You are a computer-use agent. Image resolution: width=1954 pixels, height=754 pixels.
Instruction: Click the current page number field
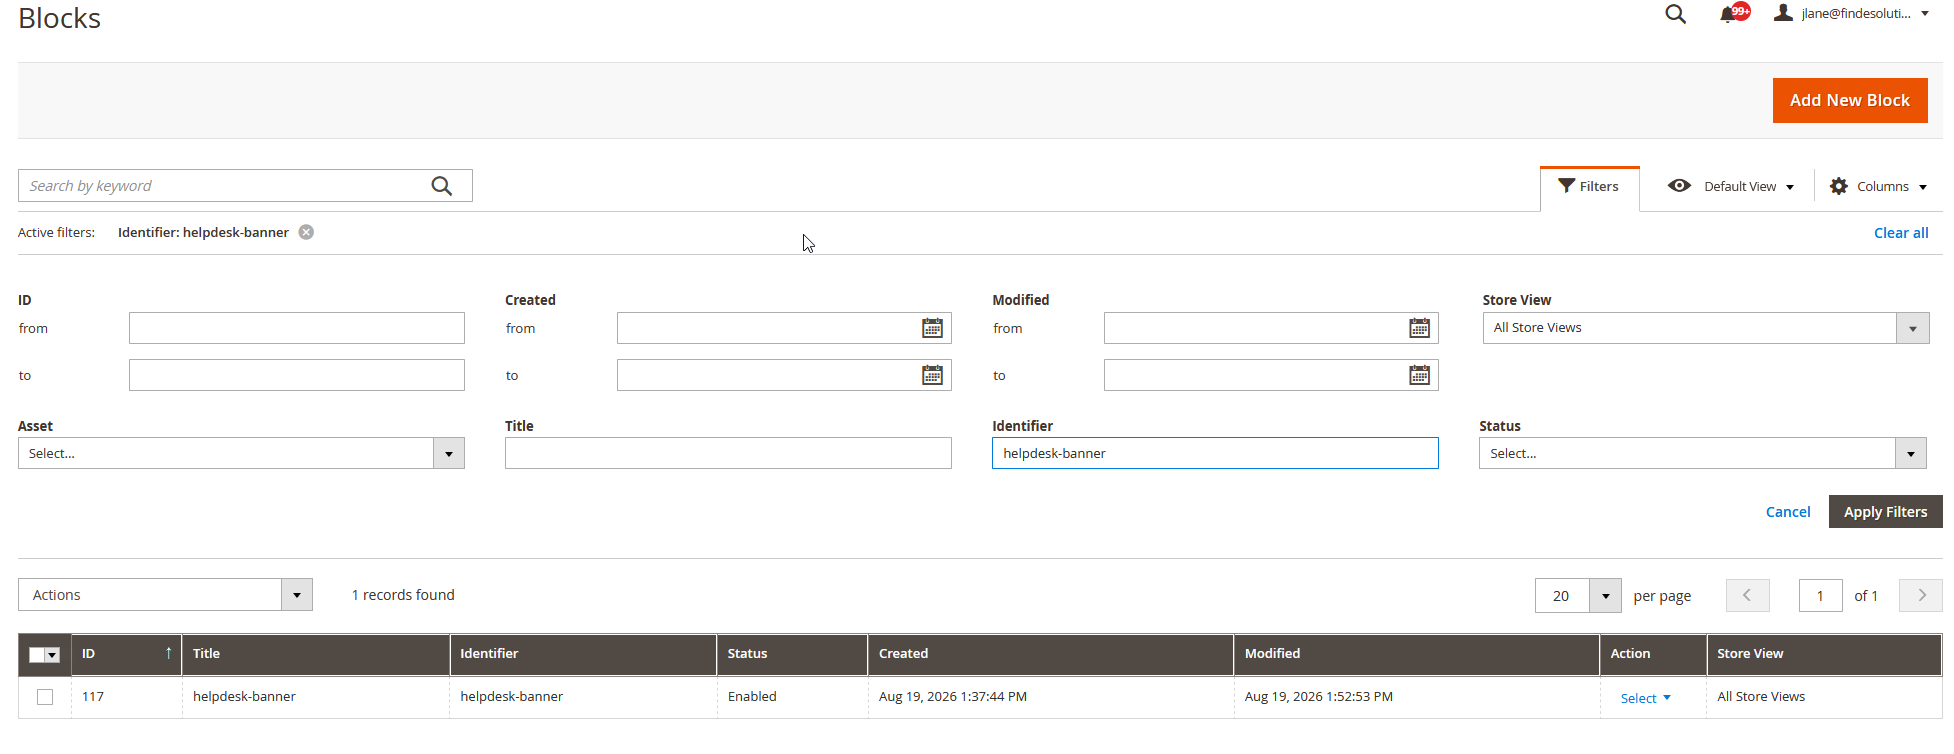[1820, 596]
